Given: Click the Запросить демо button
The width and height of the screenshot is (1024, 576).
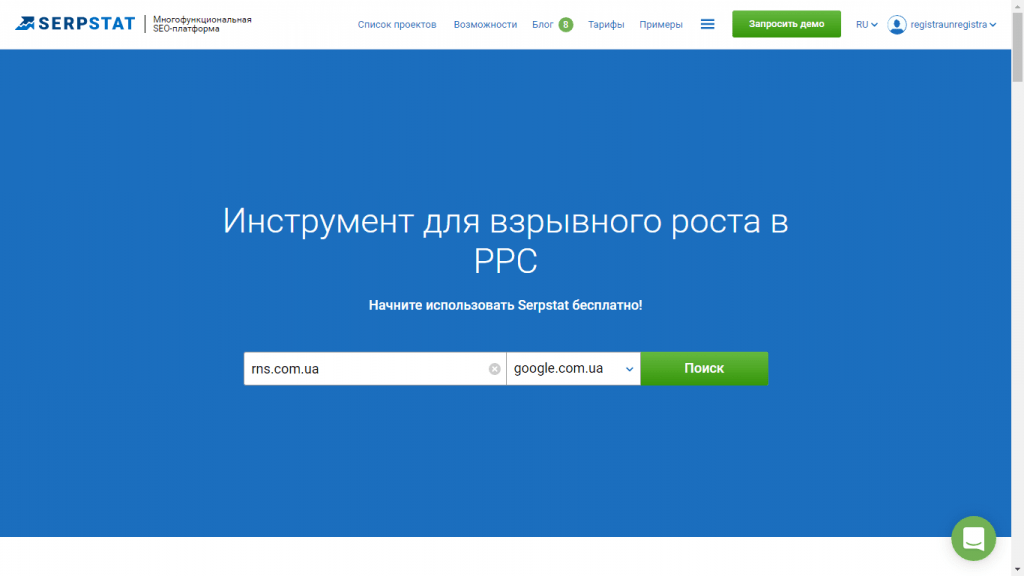Looking at the screenshot, I should coord(786,24).
